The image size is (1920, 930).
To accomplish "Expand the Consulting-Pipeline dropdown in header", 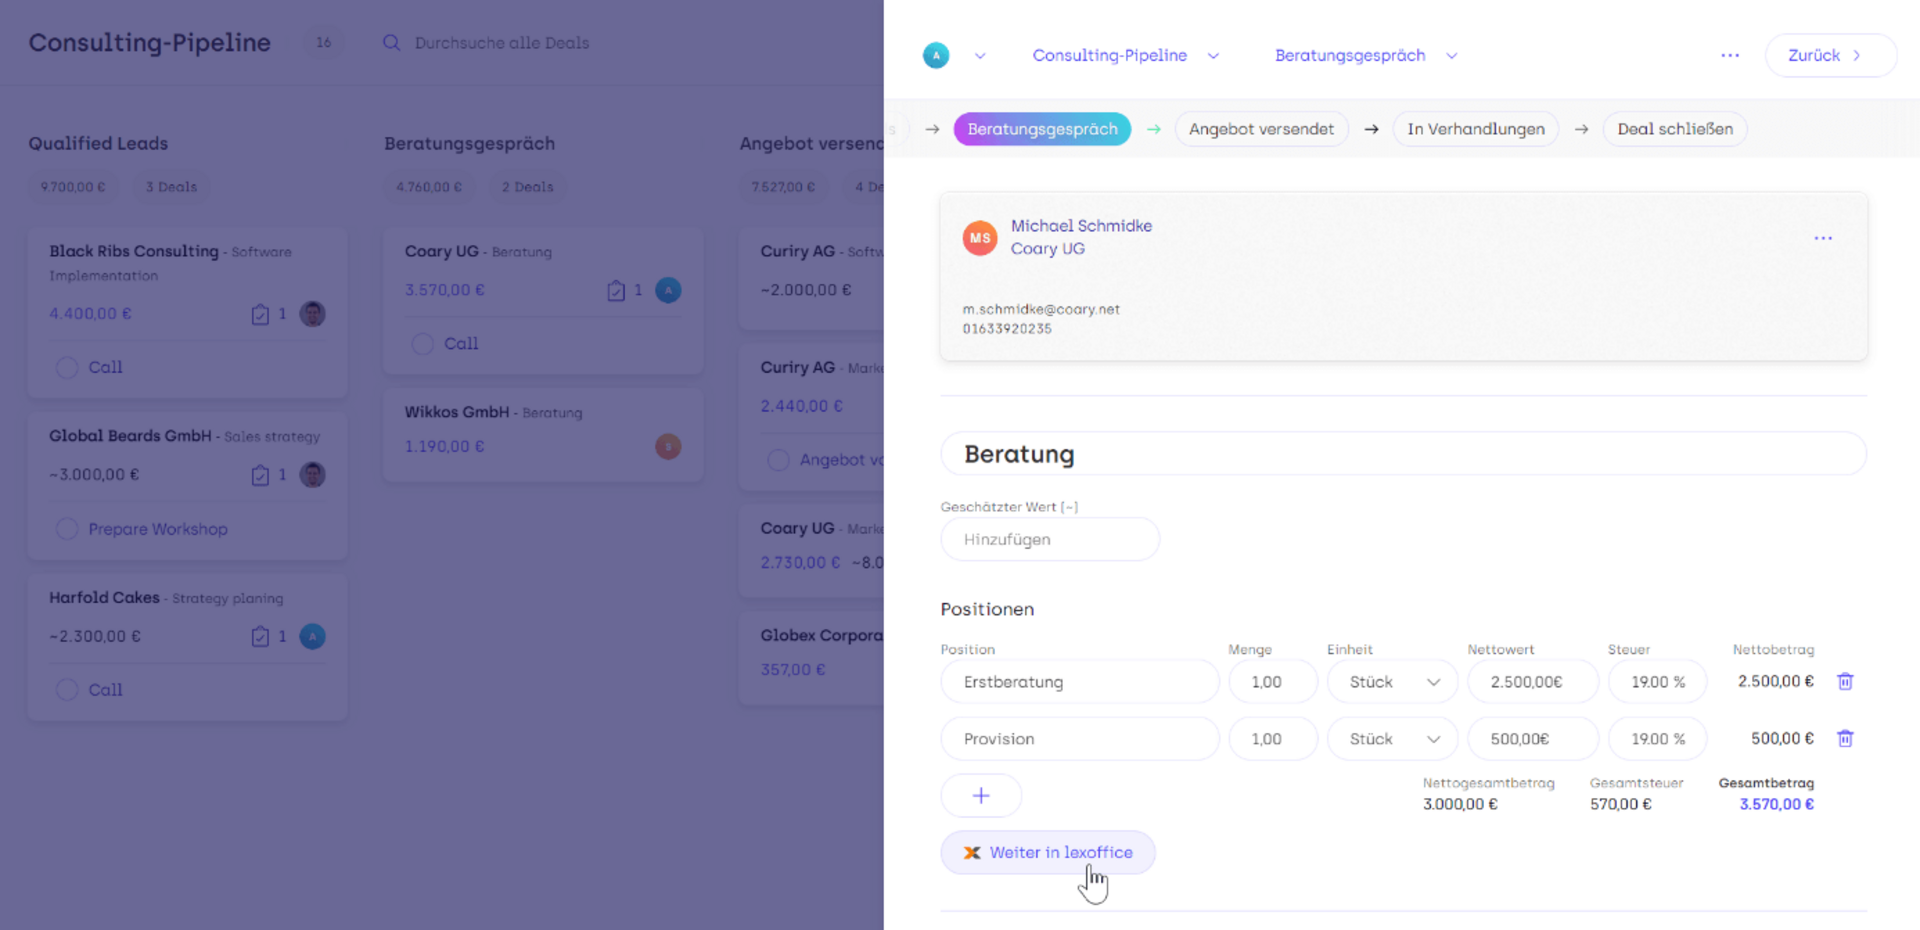I will pos(1213,56).
